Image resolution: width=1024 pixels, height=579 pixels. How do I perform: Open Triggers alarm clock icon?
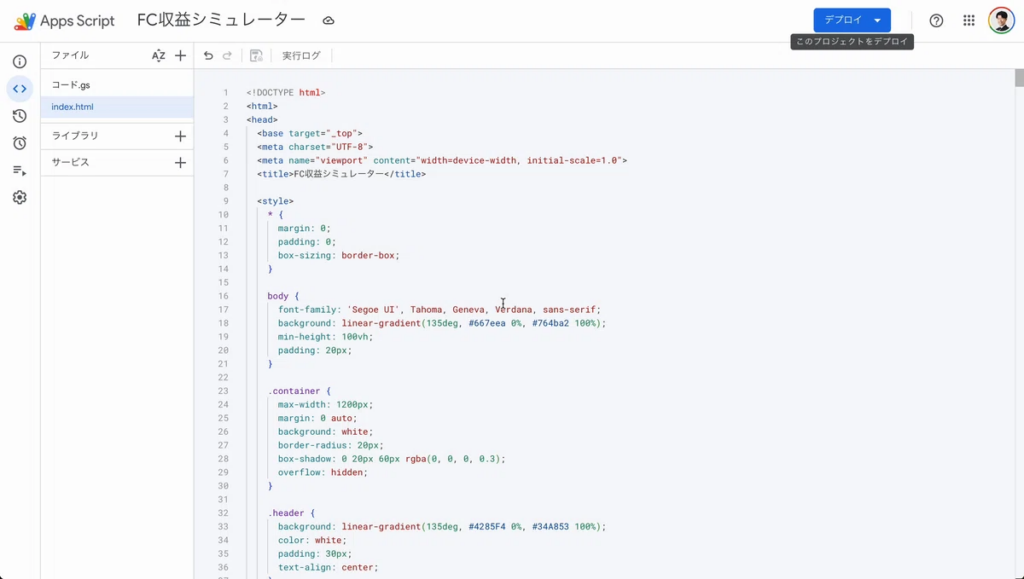point(19,143)
